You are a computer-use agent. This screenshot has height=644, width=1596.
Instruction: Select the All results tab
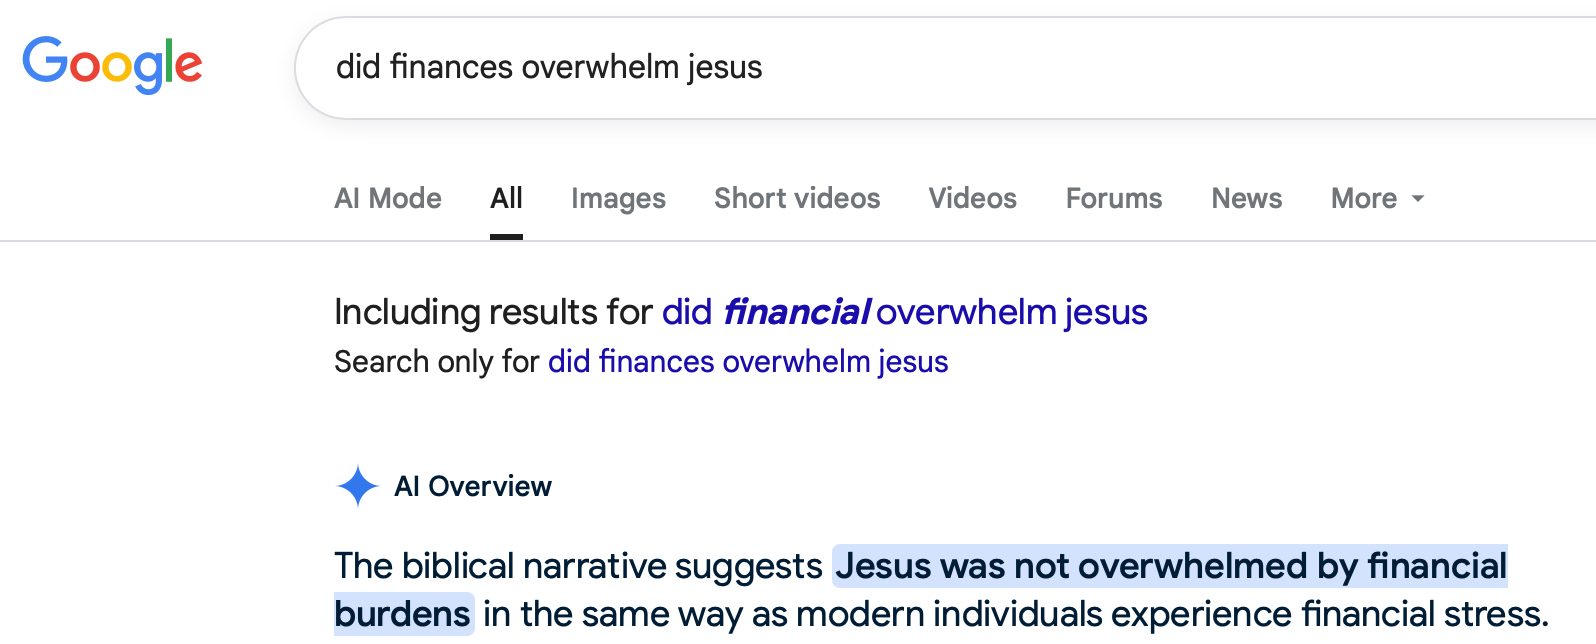pos(506,199)
